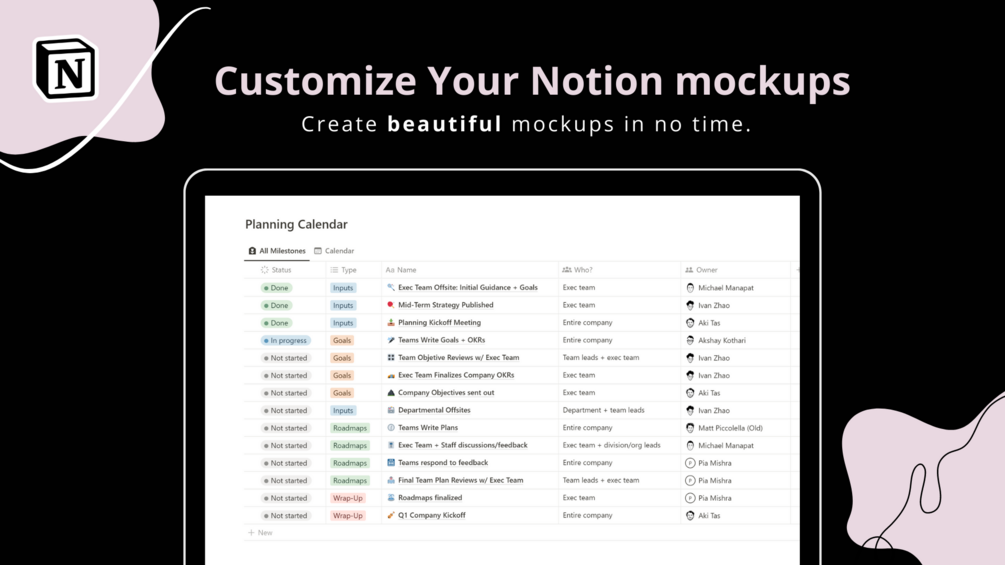Click page icon of Planning Kickoff Meeting
The image size is (1005, 565).
(x=391, y=323)
